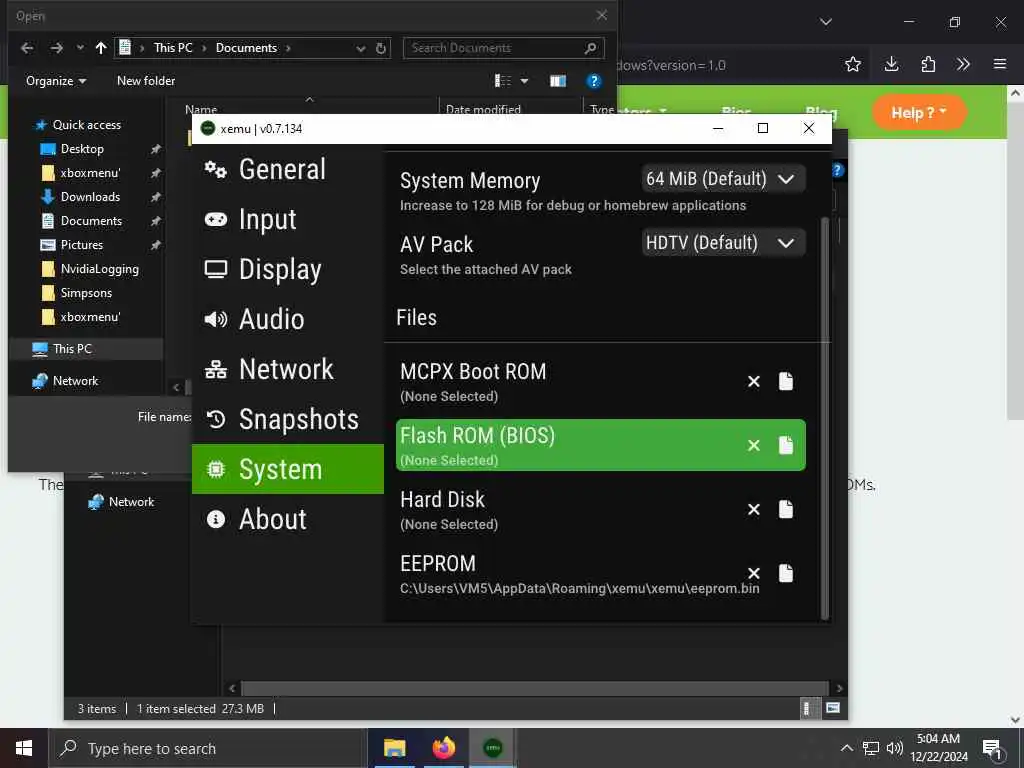Open recent locations dropdown in Open dialog
Screen dimensions: 1024x768
click(x=80, y=48)
